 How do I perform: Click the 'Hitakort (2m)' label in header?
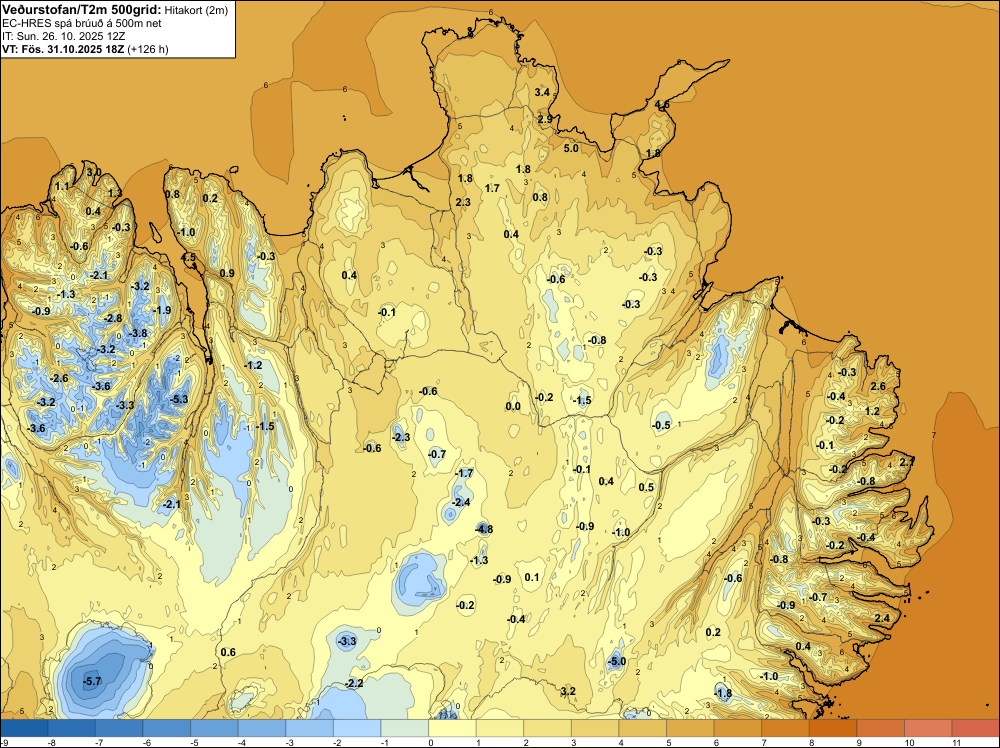click(196, 11)
